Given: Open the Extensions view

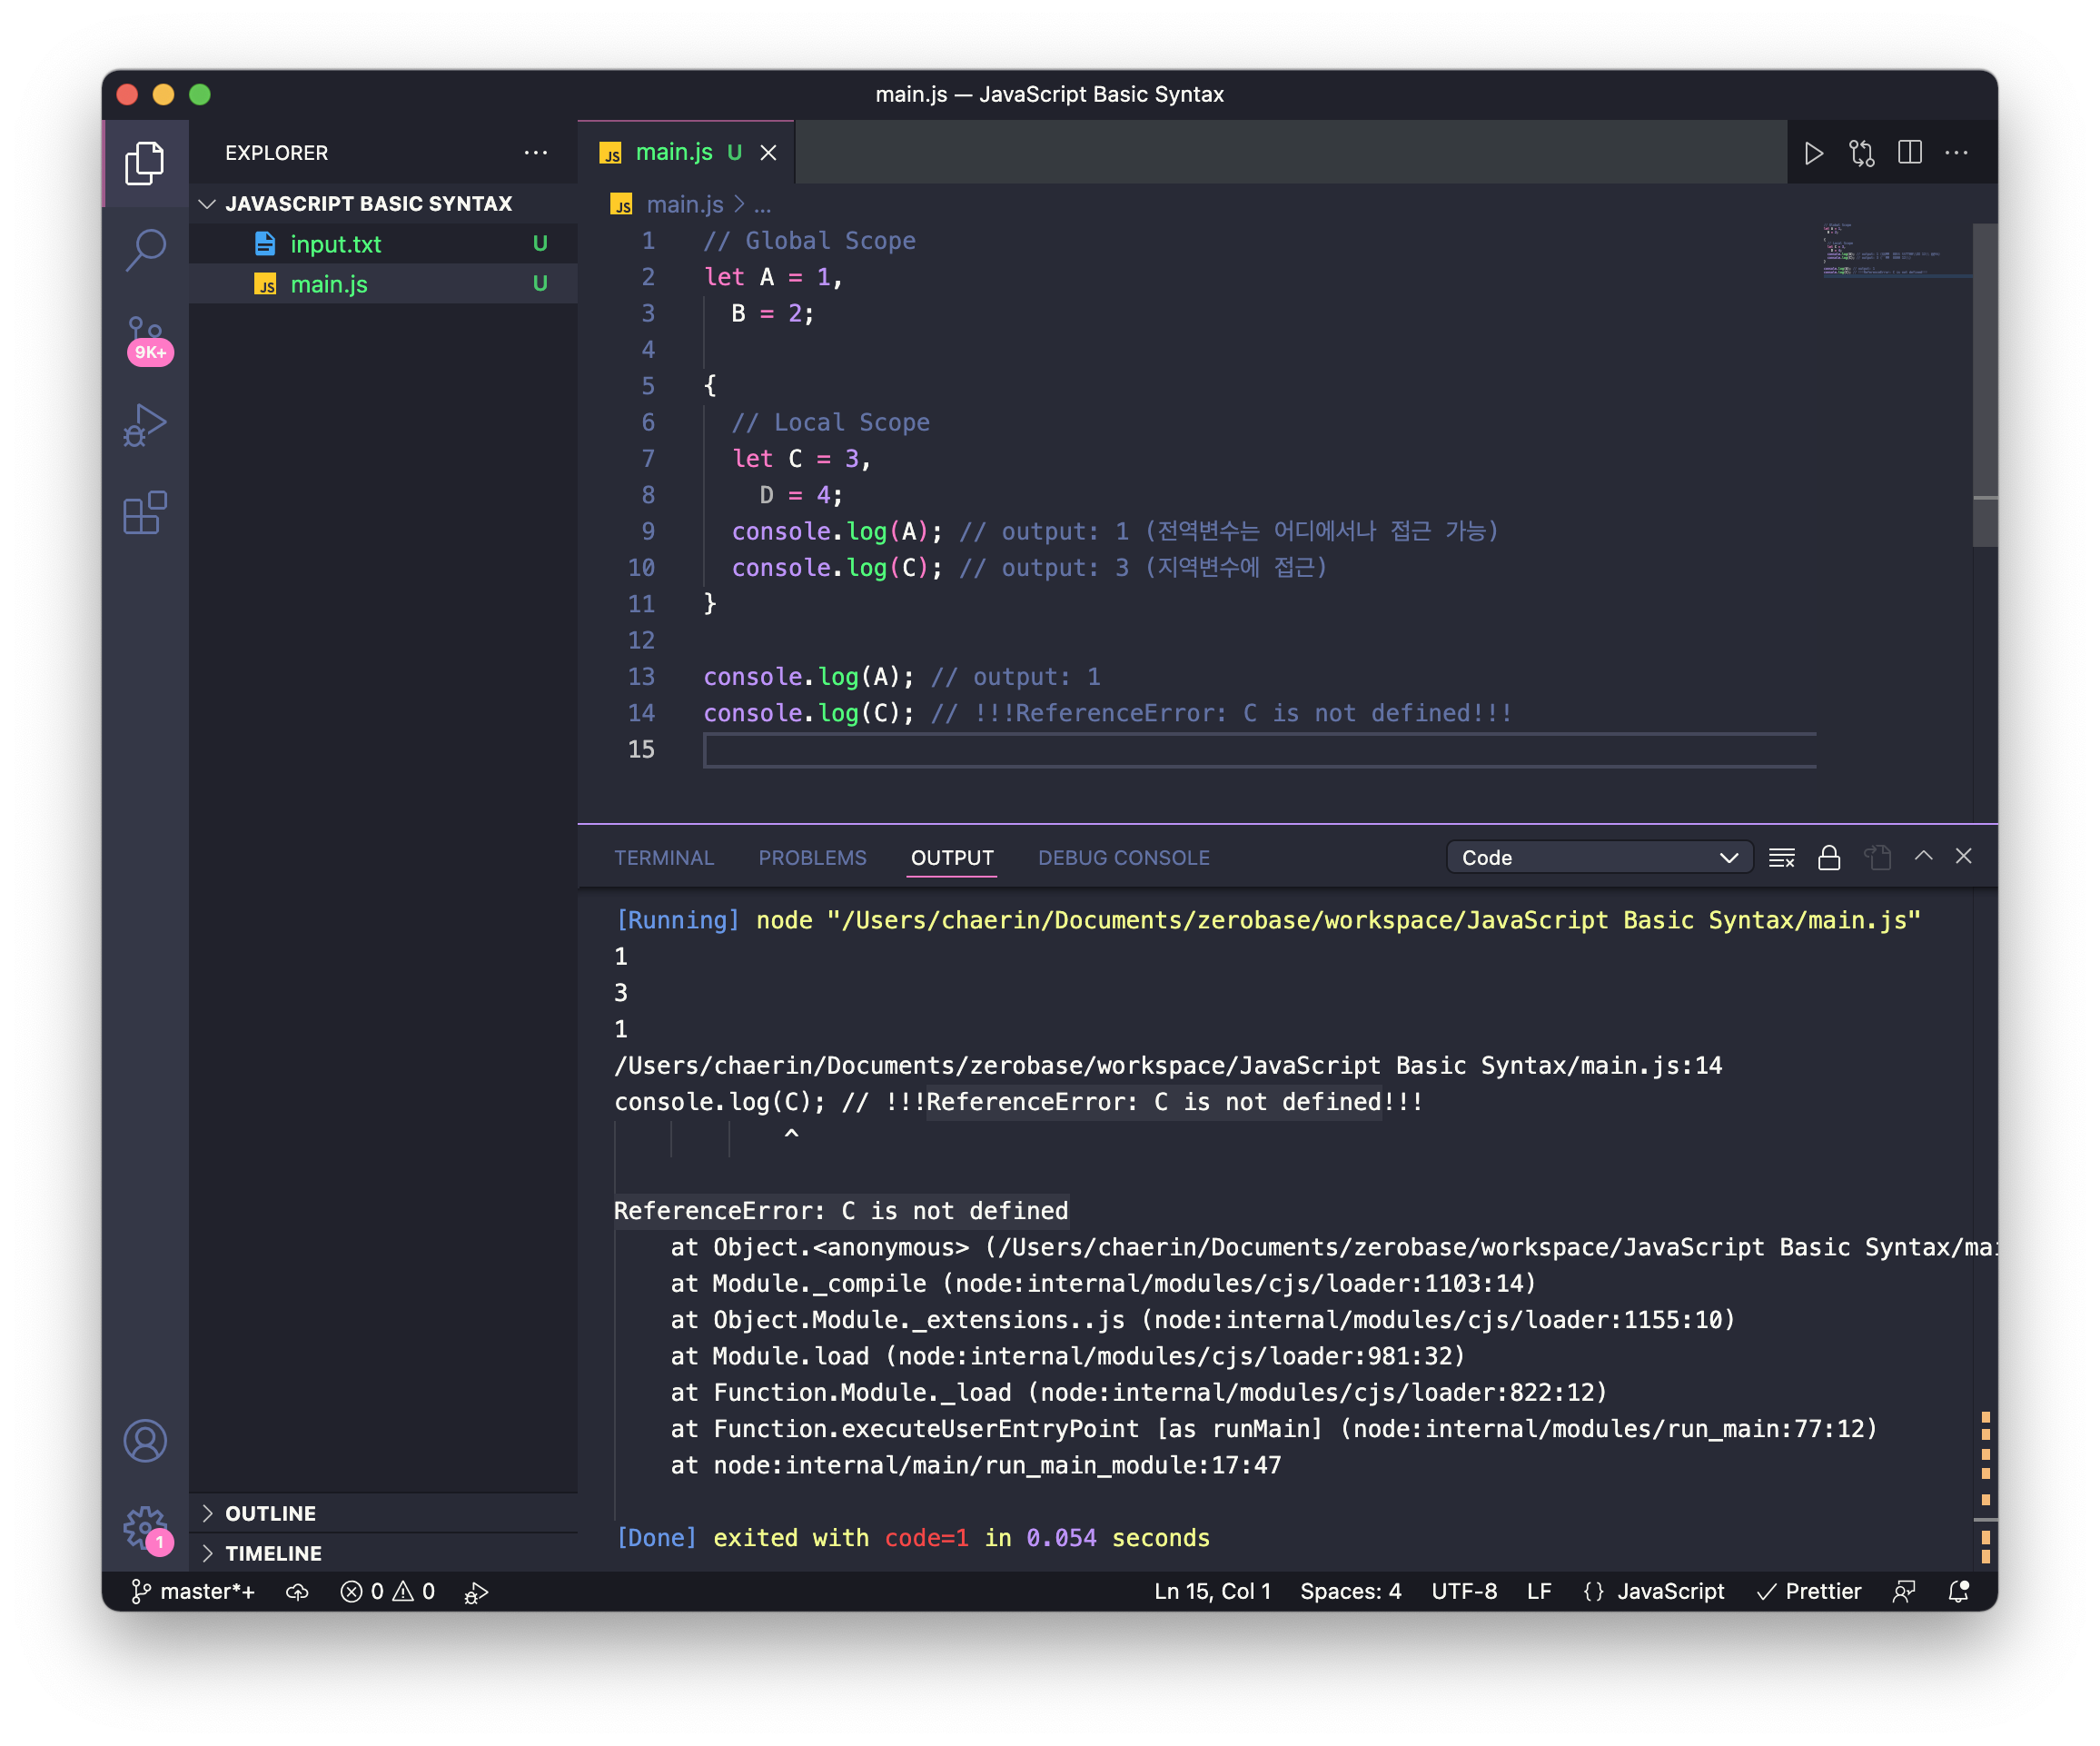Looking at the screenshot, I should coord(146,513).
